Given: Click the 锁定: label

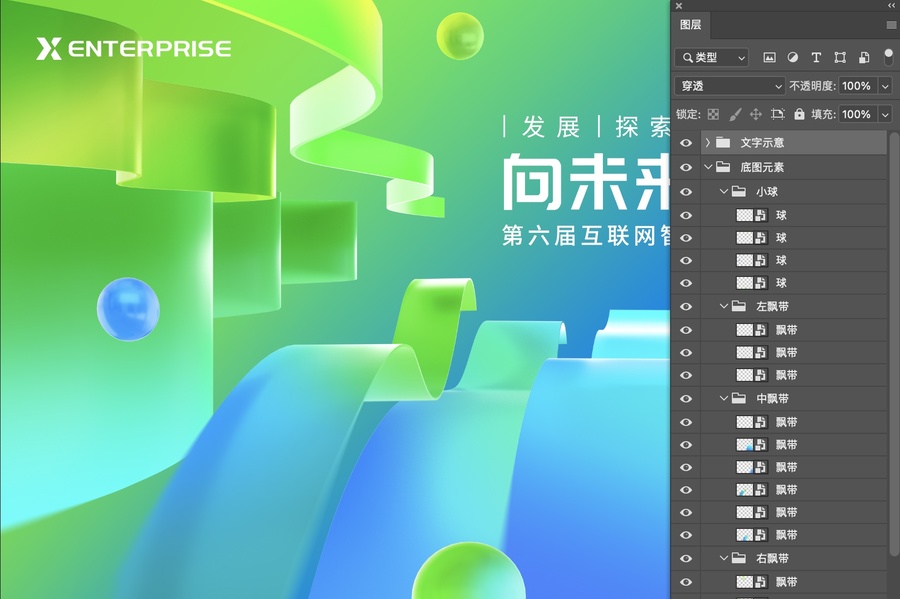Looking at the screenshot, I should (688, 114).
